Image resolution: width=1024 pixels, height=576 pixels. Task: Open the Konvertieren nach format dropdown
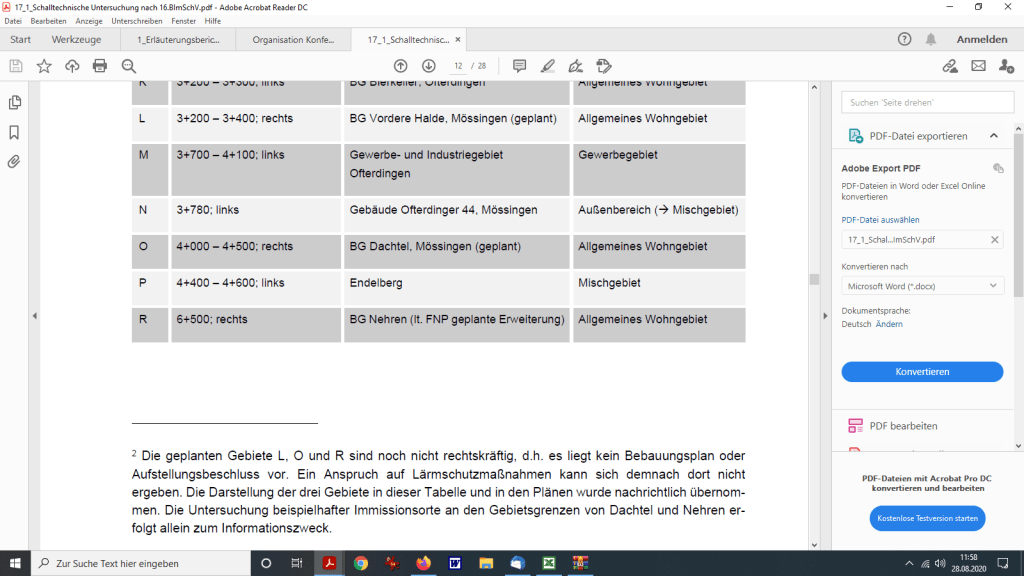[922, 286]
